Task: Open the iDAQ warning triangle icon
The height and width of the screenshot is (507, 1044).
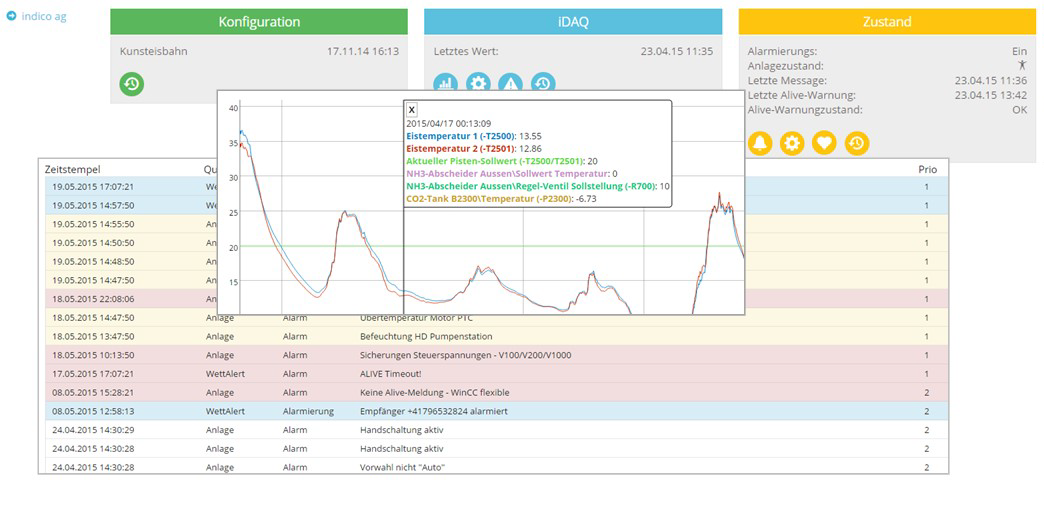Action: (511, 83)
